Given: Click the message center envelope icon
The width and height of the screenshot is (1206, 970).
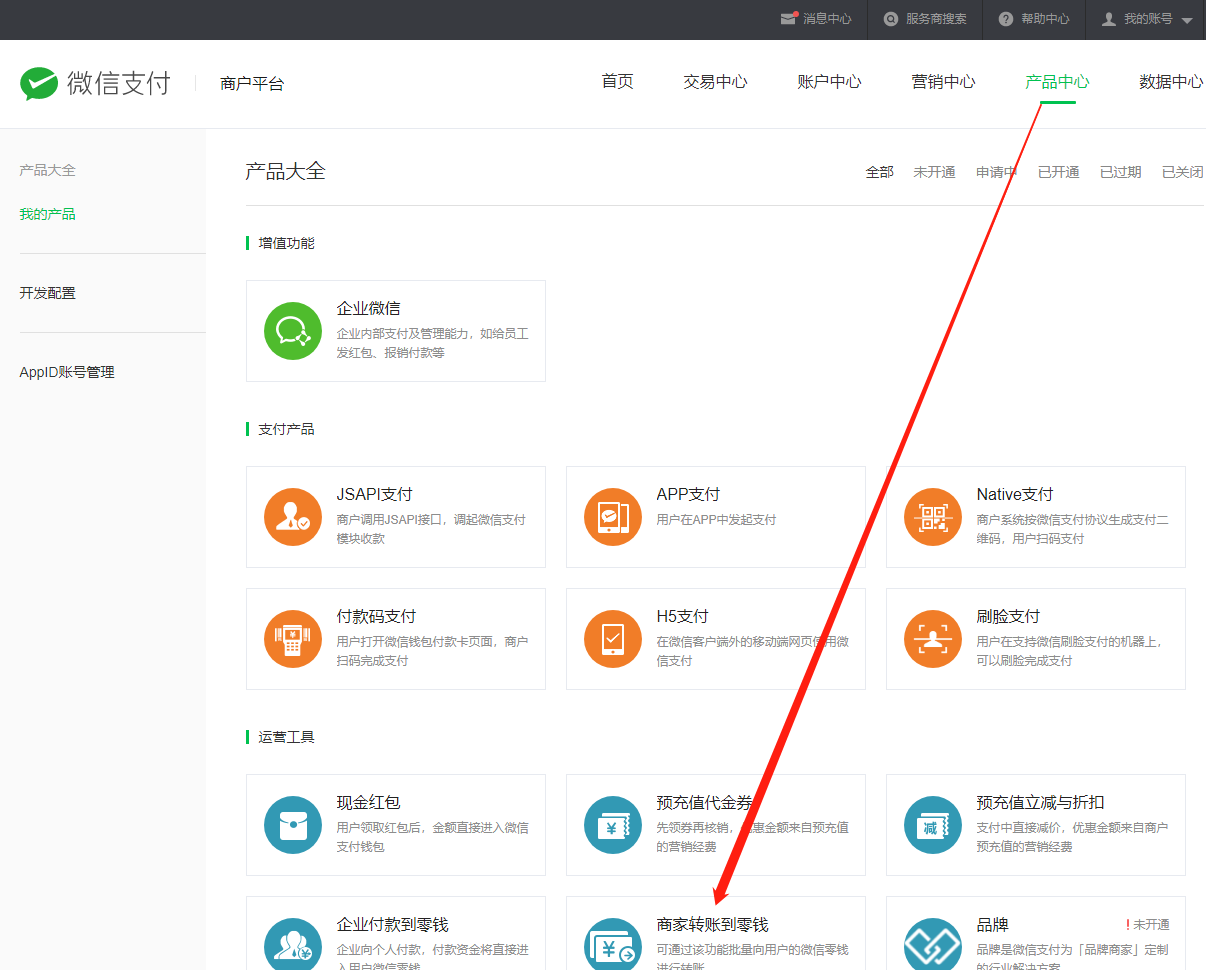Looking at the screenshot, I should (x=789, y=19).
